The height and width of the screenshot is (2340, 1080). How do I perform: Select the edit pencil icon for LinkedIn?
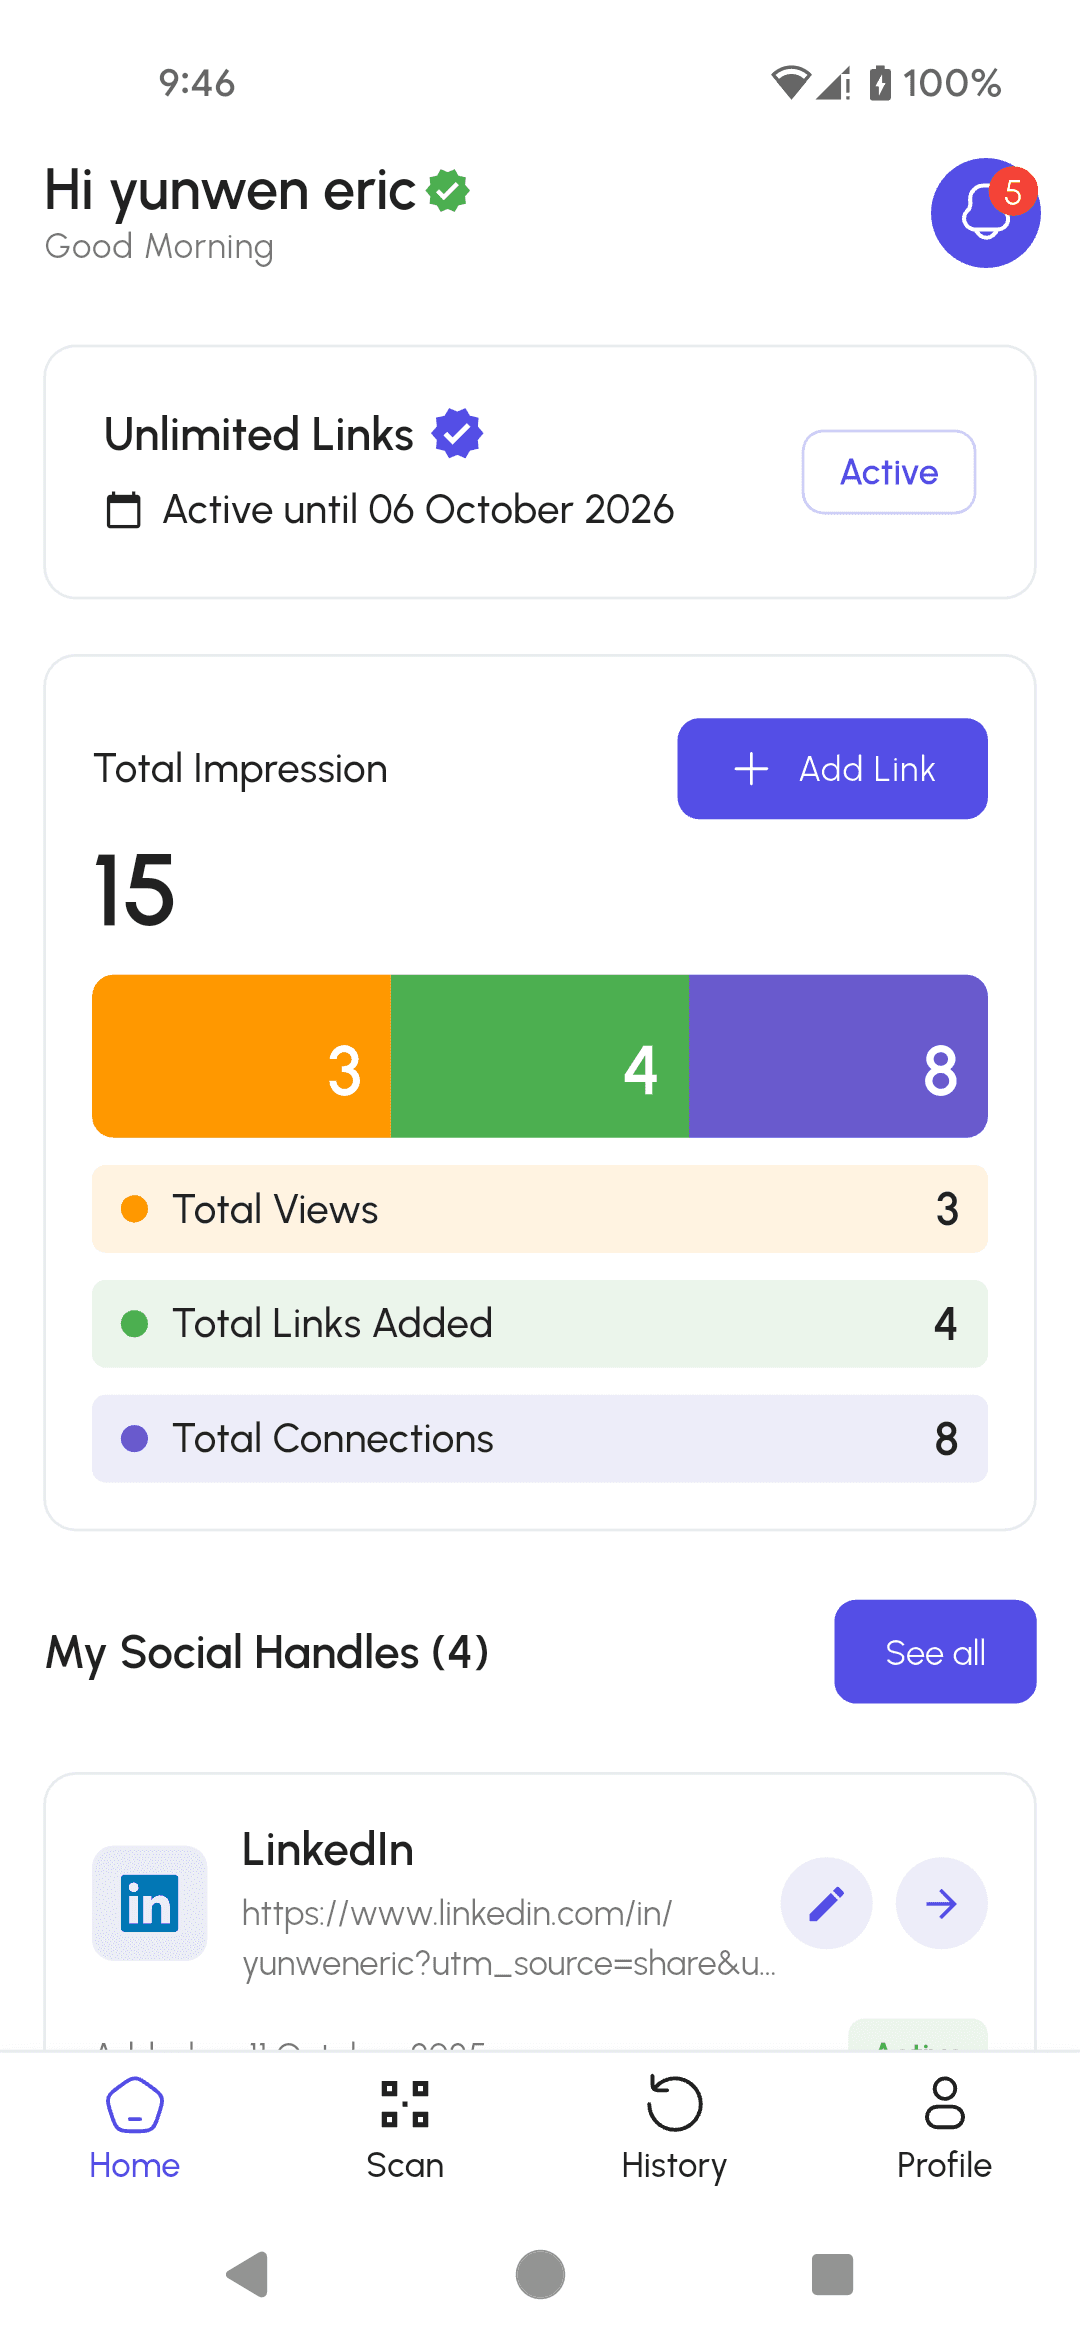tap(826, 1903)
